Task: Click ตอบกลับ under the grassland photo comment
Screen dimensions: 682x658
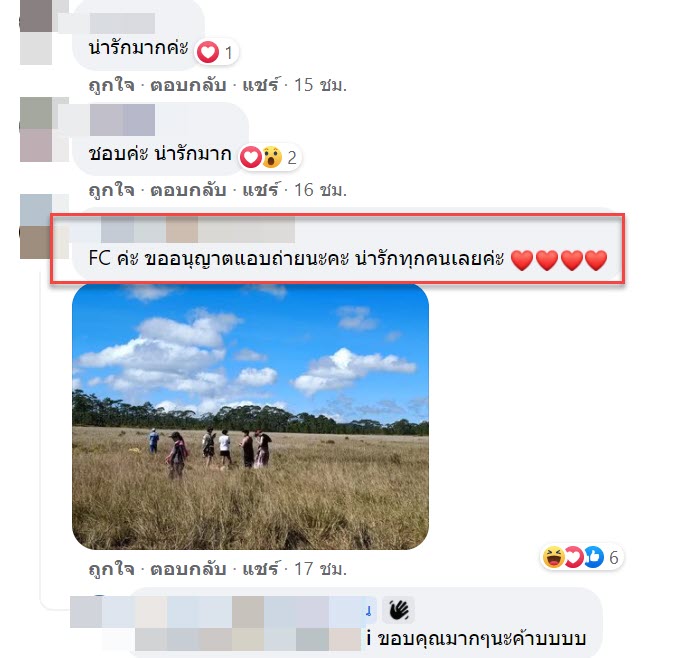Action: coord(188,569)
